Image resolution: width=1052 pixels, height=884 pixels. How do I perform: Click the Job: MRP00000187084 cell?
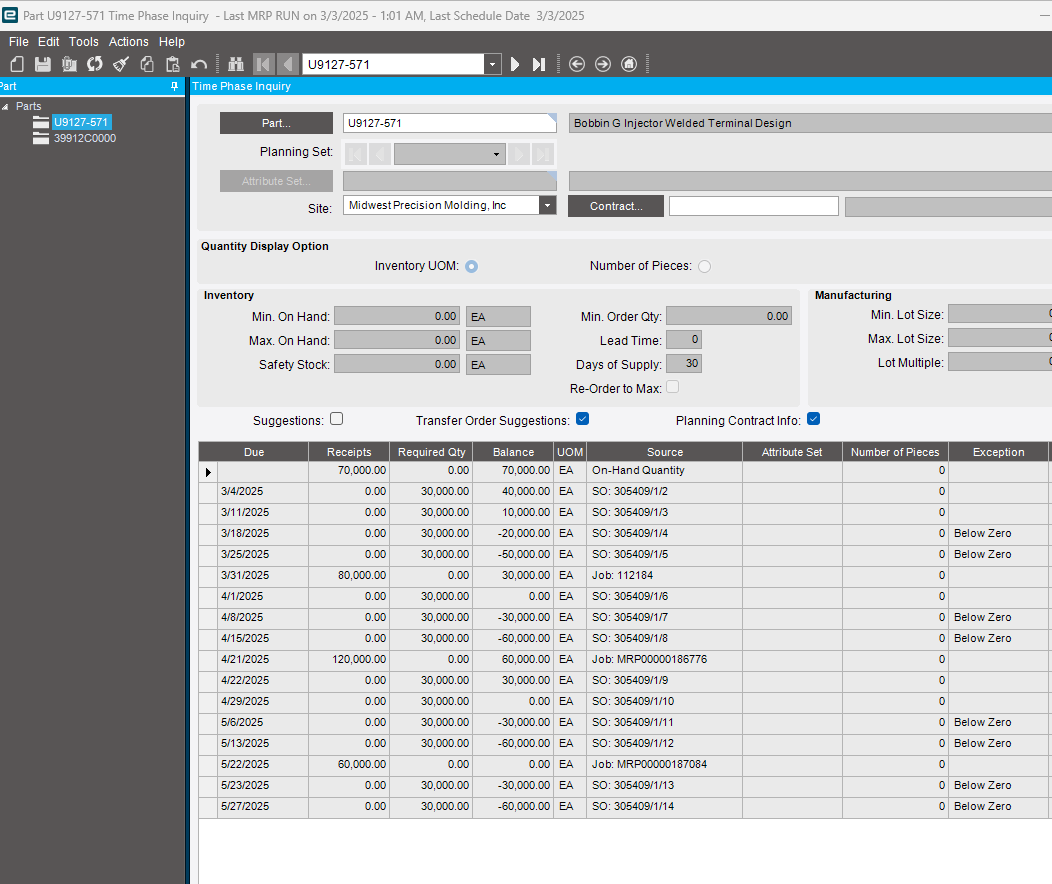point(665,764)
